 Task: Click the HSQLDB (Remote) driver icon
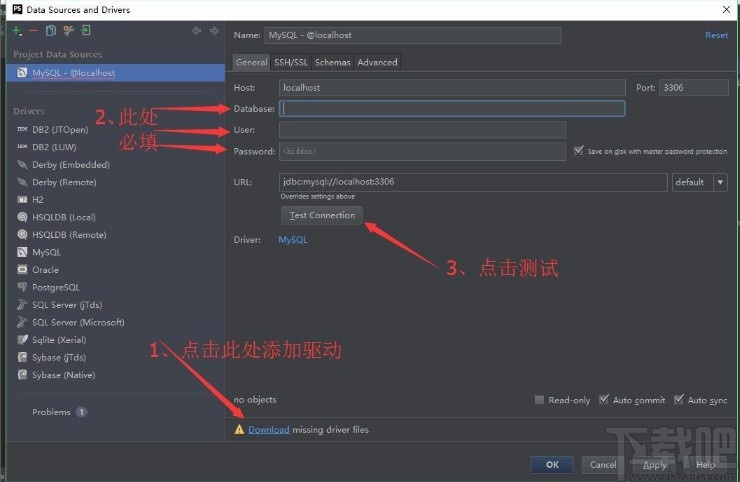coord(22,235)
